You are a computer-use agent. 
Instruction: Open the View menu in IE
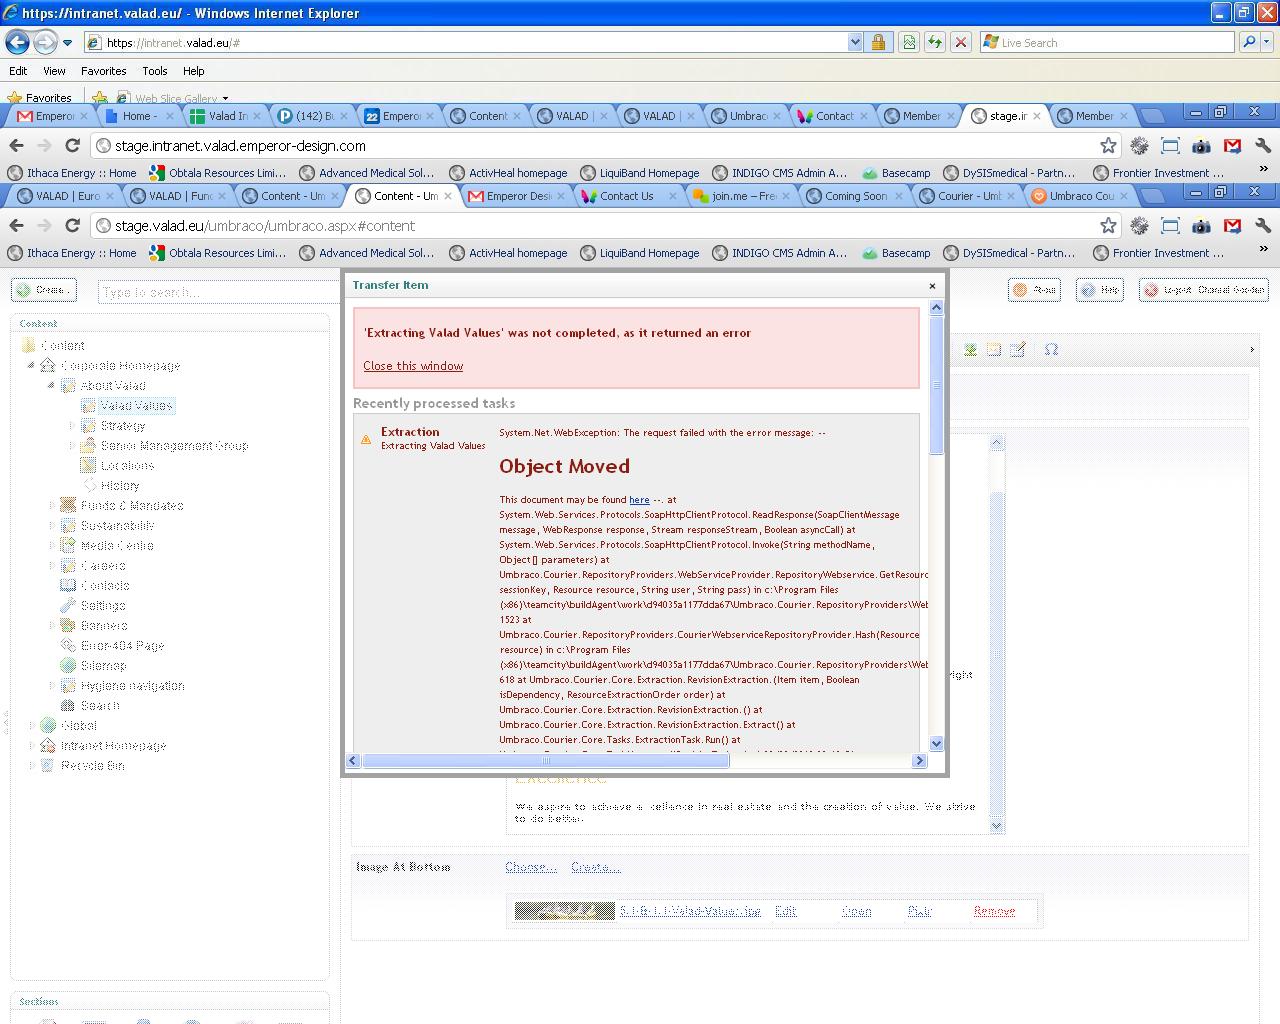point(54,71)
